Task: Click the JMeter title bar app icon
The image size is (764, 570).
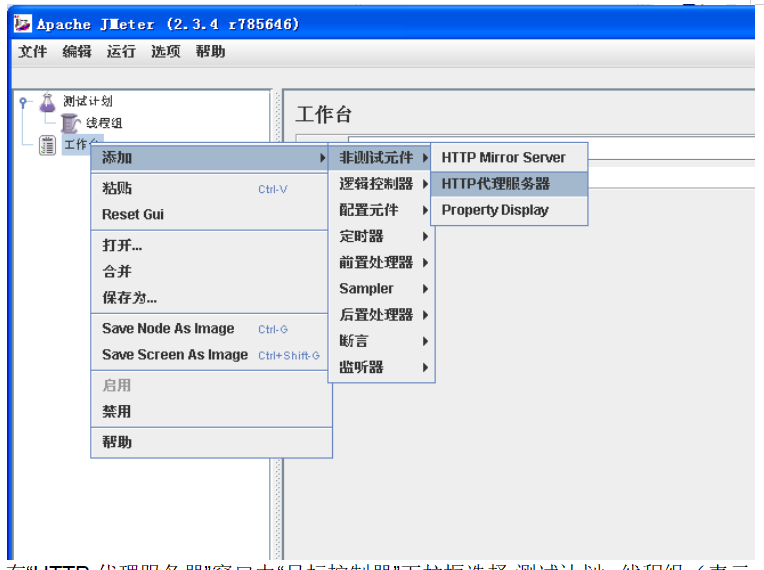Action: tap(22, 23)
